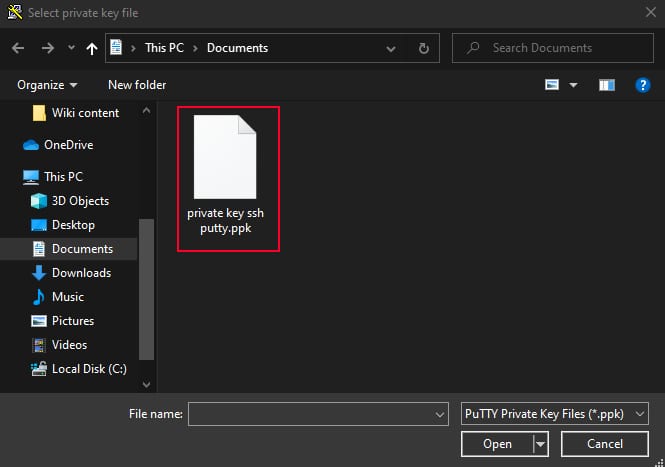Expand the address bar history dropdown

(391, 48)
